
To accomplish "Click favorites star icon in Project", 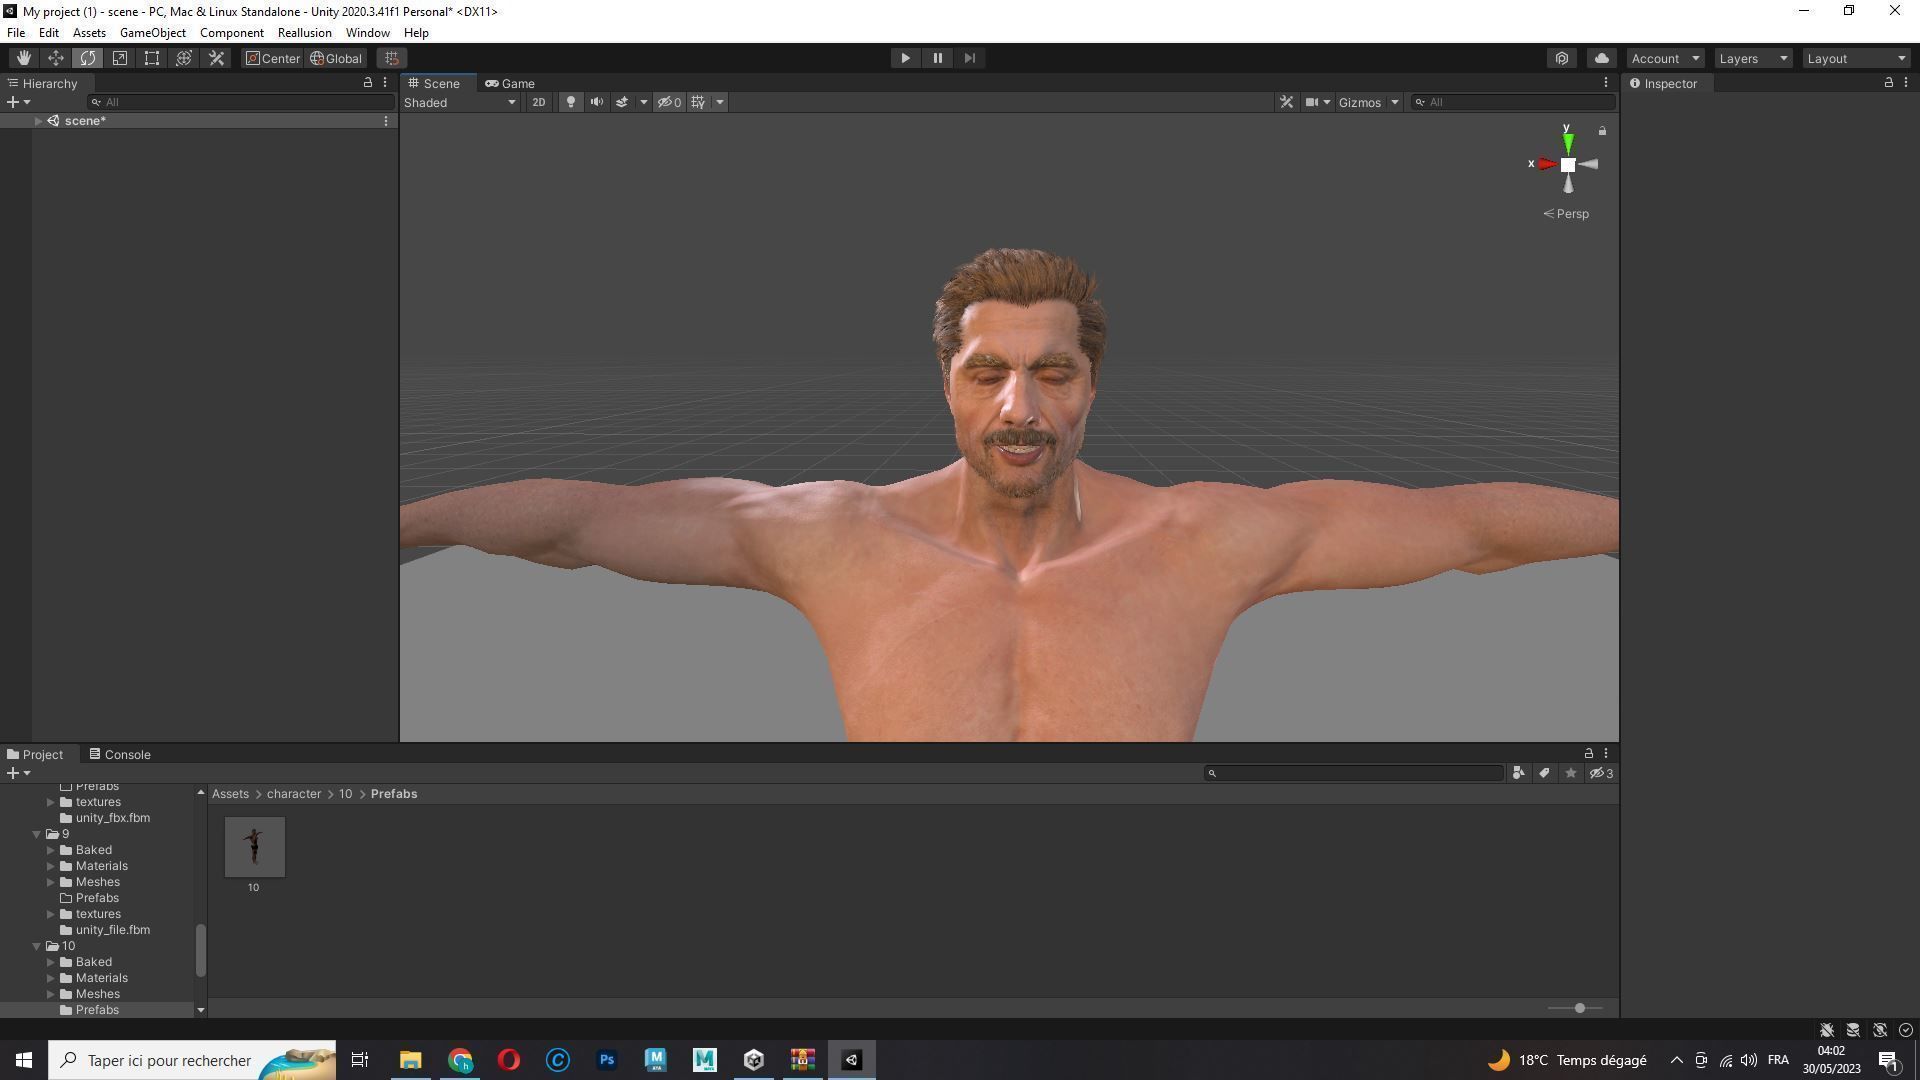I will [x=1570, y=773].
